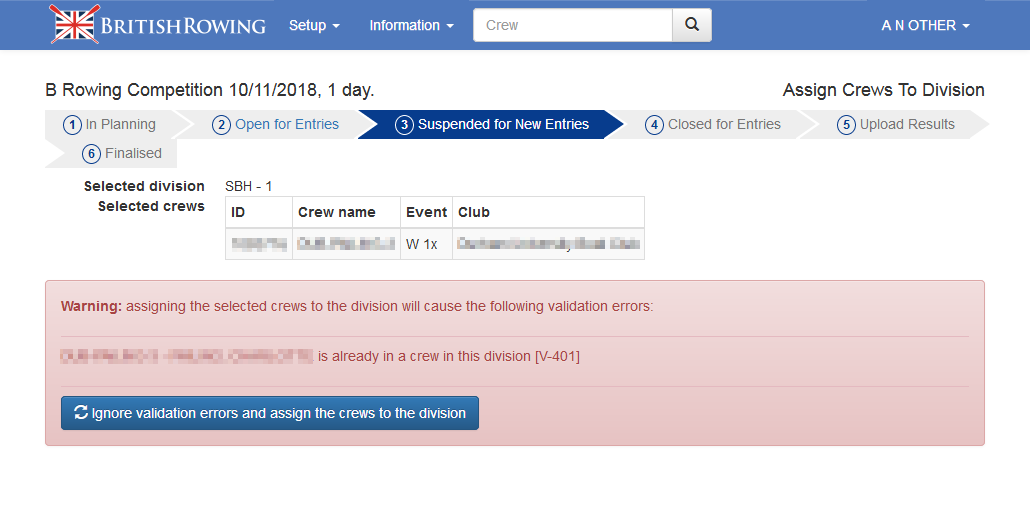1030x510 pixels.
Task: Click the W 1x event cell
Action: (422, 244)
